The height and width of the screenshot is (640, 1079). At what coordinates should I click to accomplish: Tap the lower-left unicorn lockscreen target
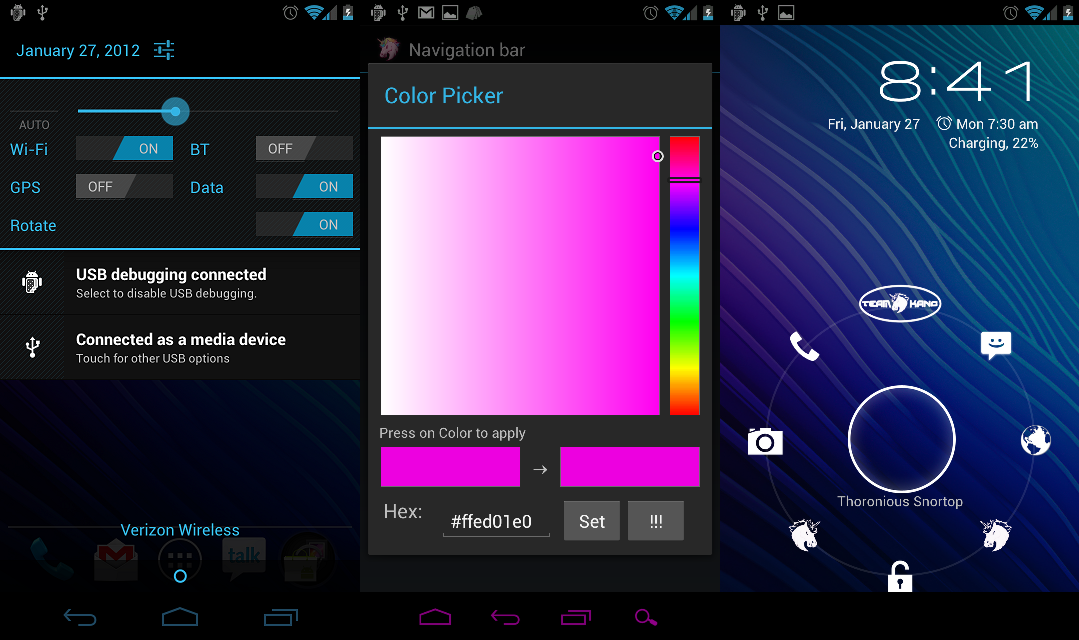(x=804, y=535)
